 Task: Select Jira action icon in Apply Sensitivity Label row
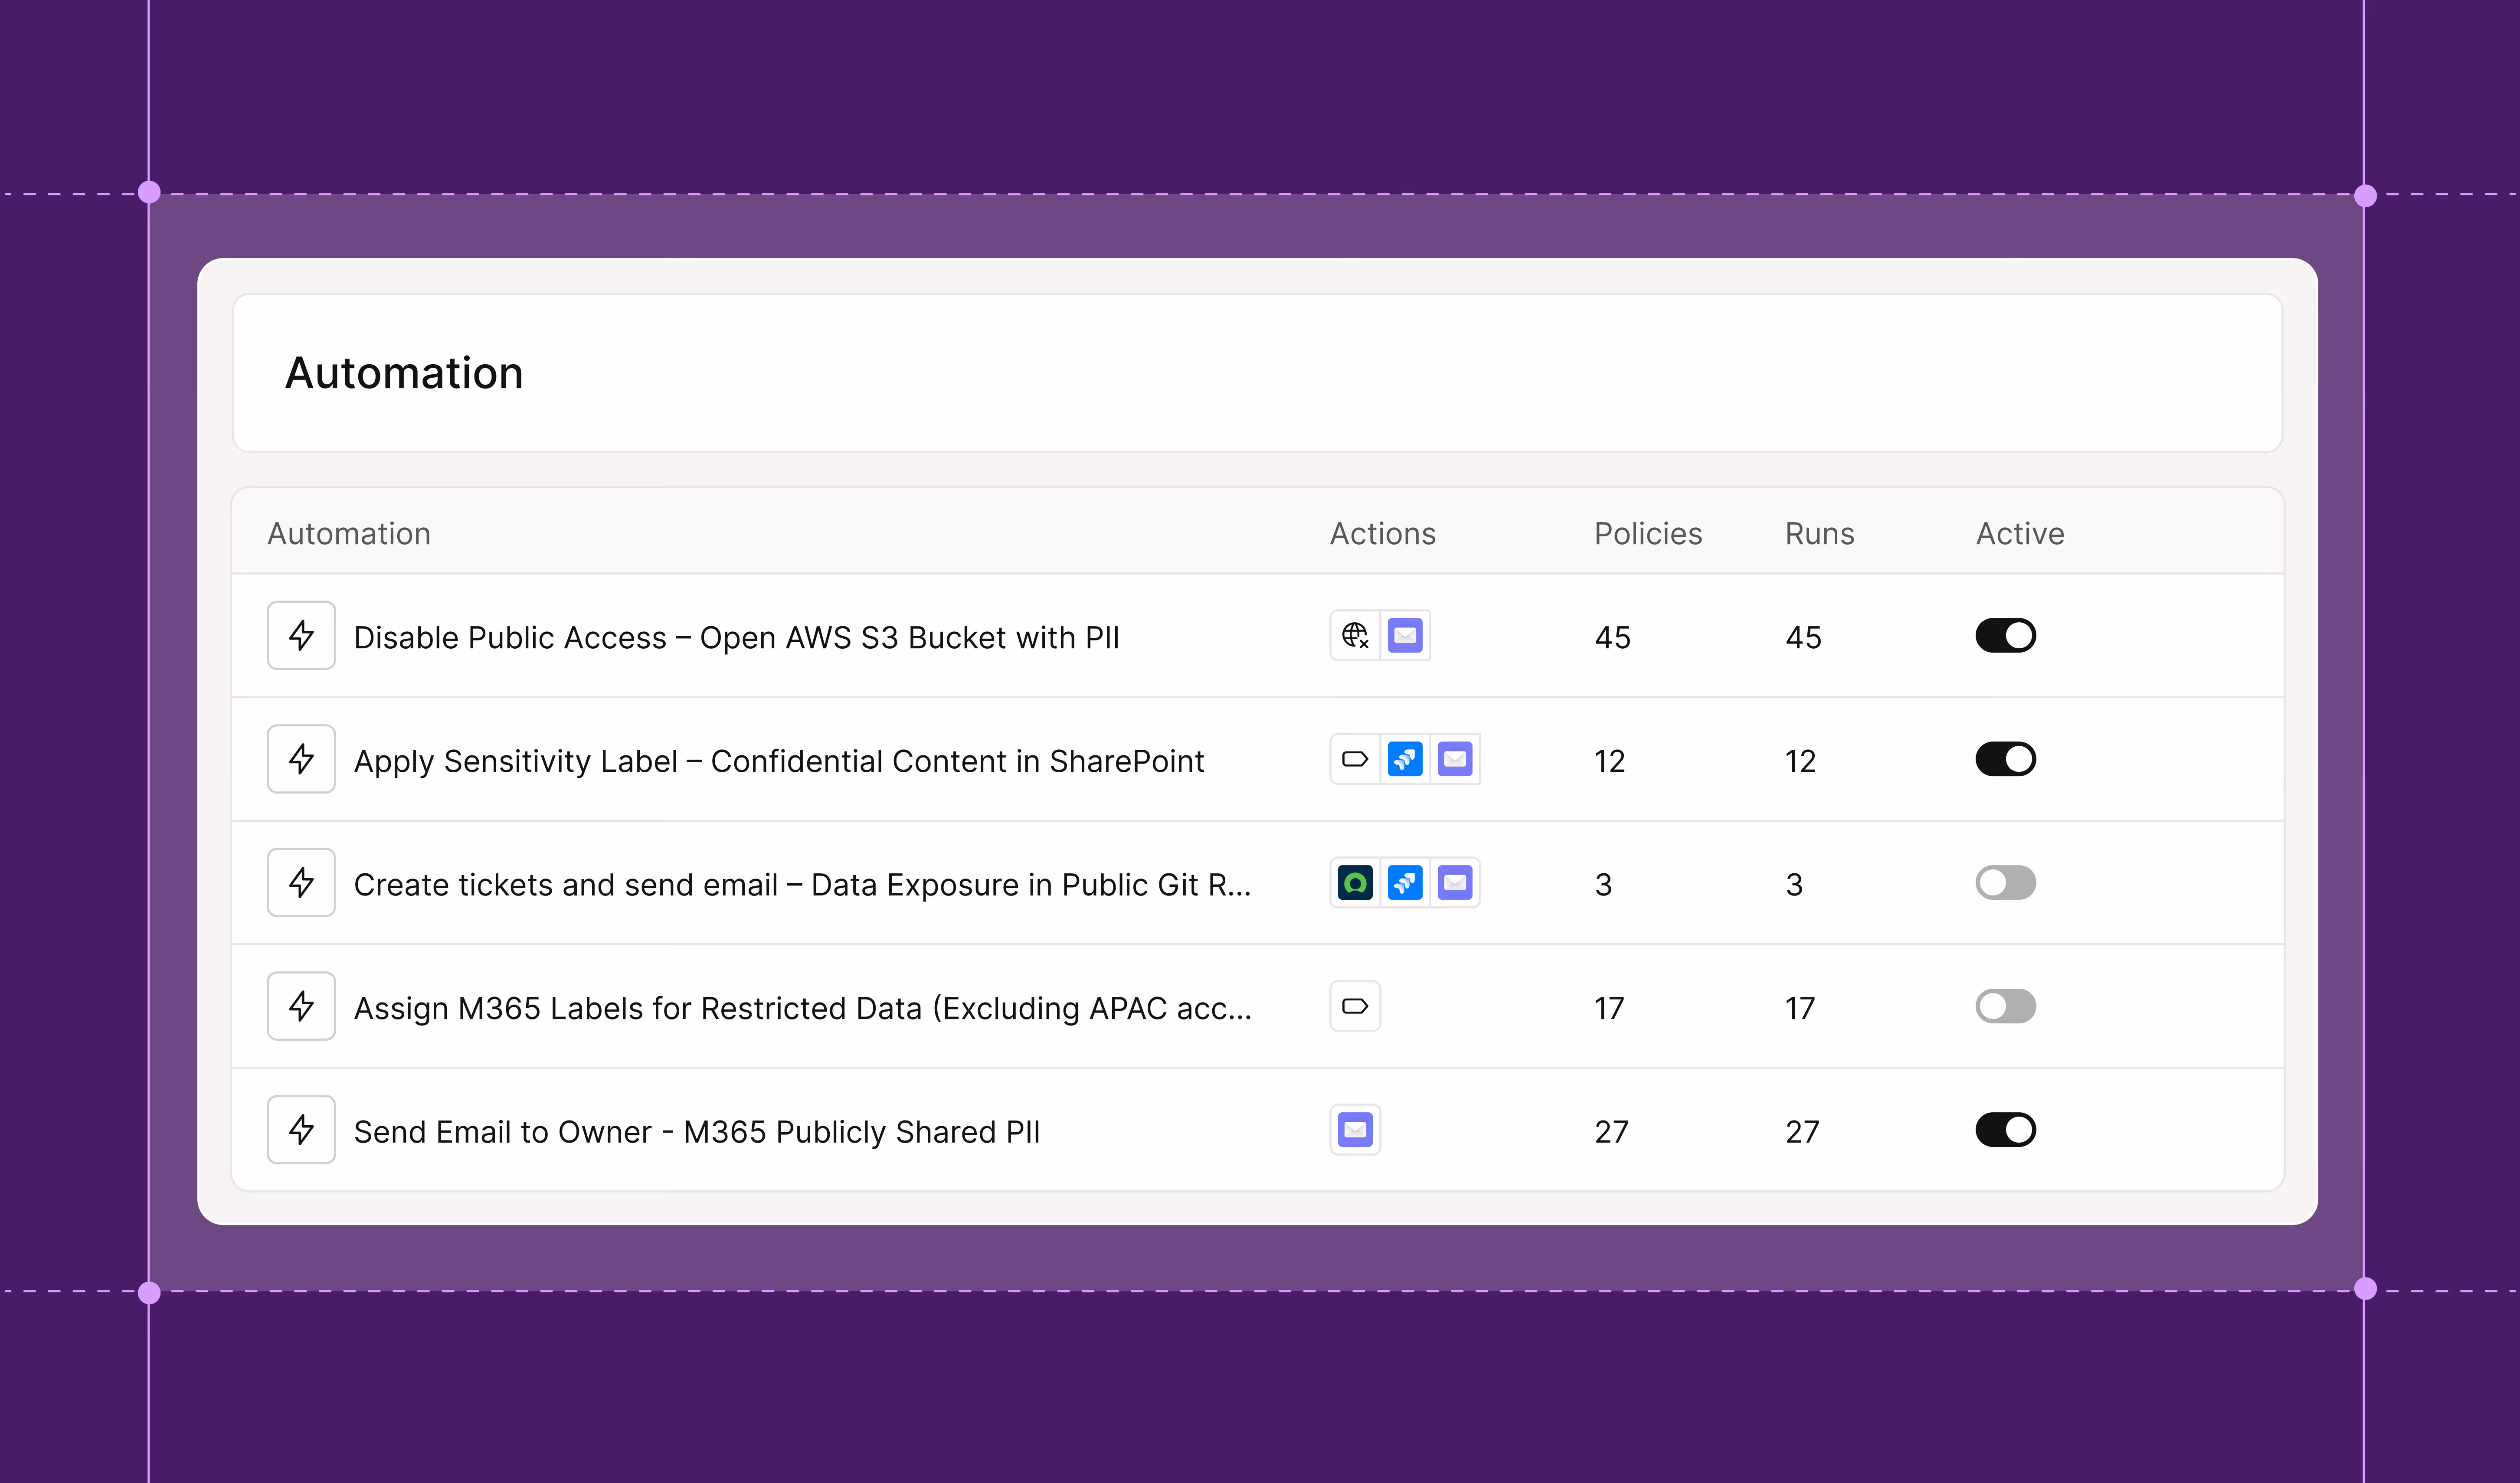coord(1405,759)
